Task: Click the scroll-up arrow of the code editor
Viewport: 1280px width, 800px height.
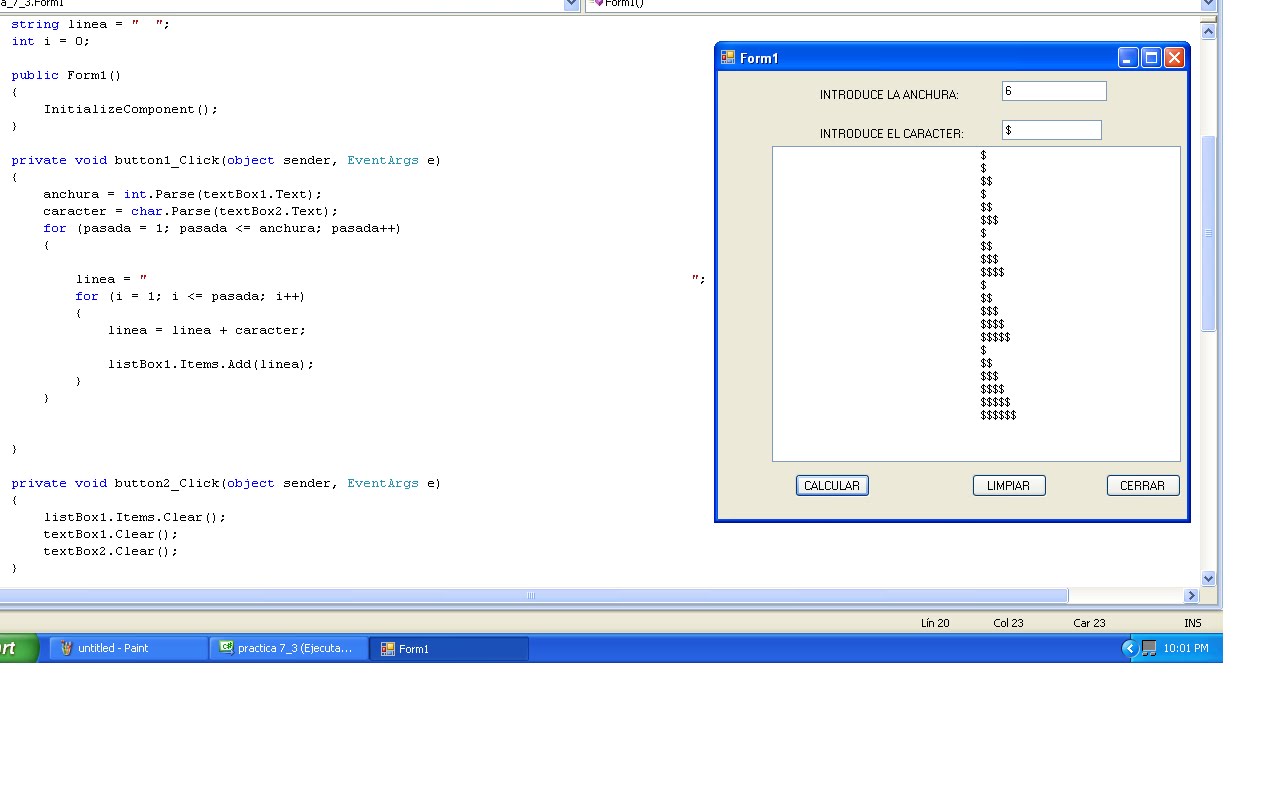Action: pos(1208,30)
